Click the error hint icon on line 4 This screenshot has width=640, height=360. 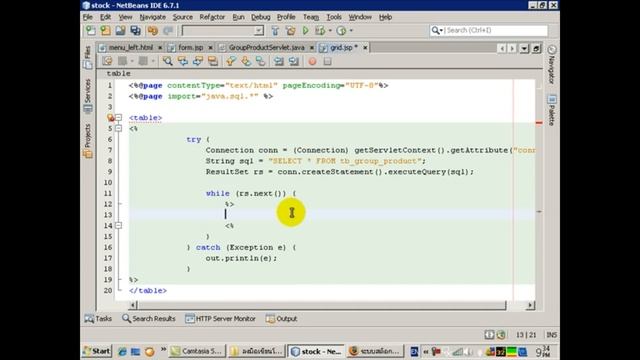click(x=111, y=118)
